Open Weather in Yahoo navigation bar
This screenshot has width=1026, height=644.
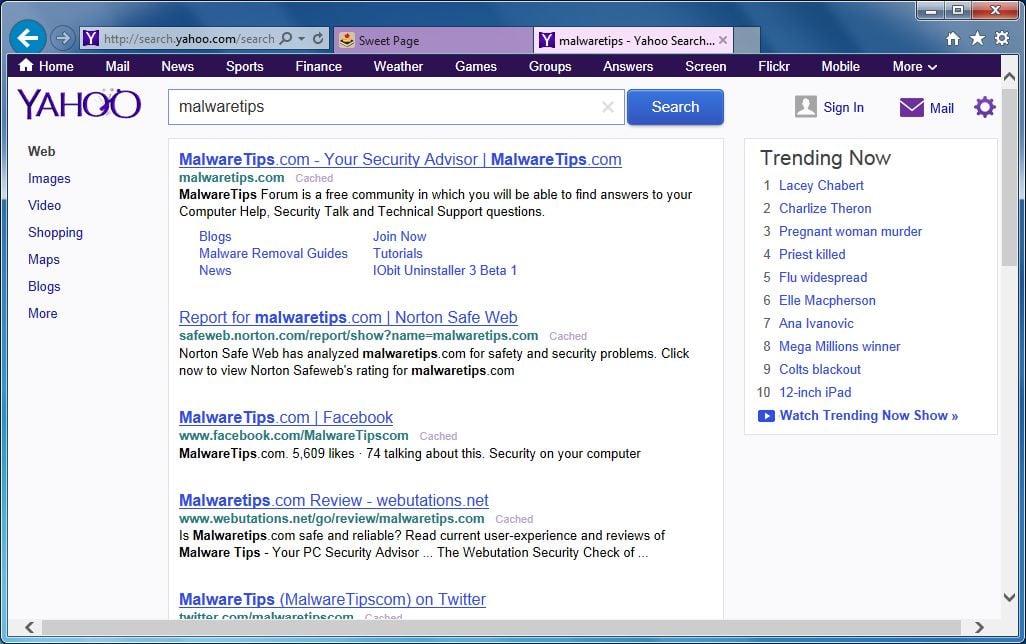(398, 66)
